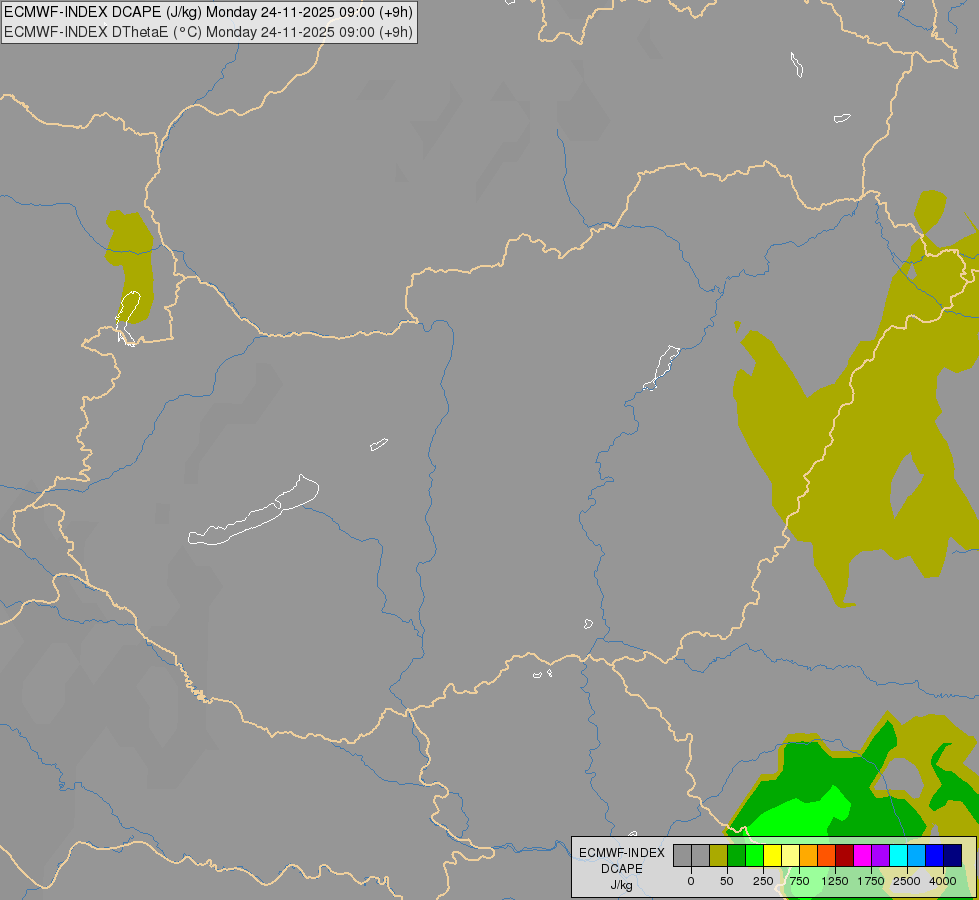The height and width of the screenshot is (900, 979).
Task: Click the medium blue legend swatch
Action: pos(935,855)
